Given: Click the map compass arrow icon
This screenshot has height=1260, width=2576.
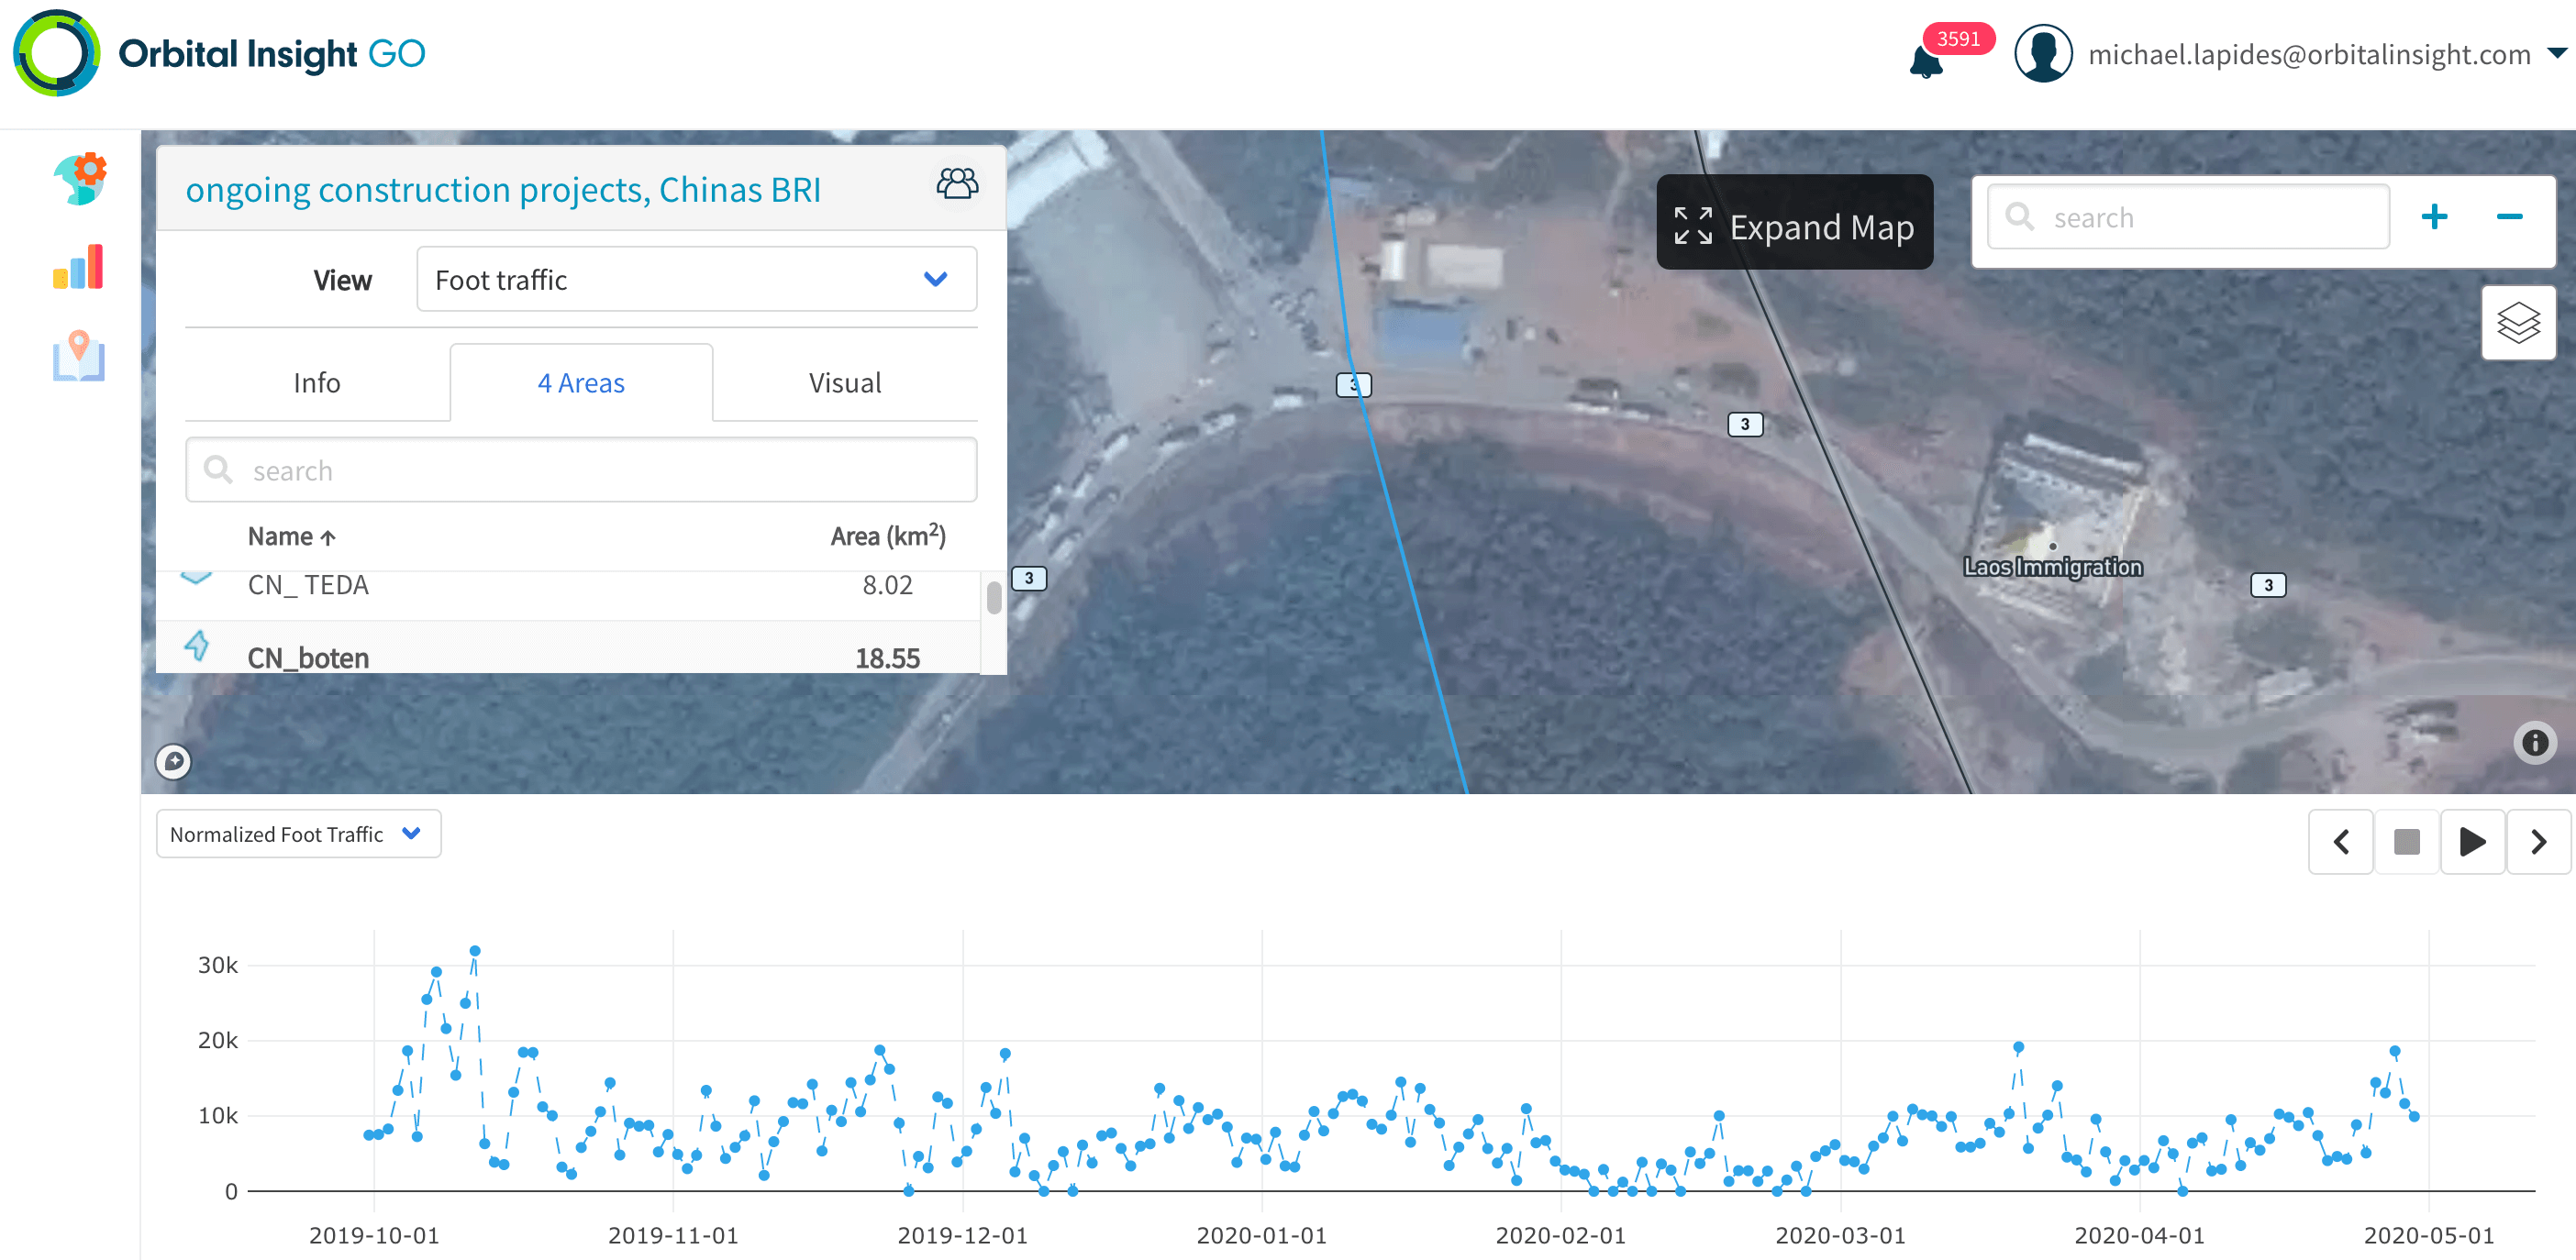Looking at the screenshot, I should tap(173, 762).
